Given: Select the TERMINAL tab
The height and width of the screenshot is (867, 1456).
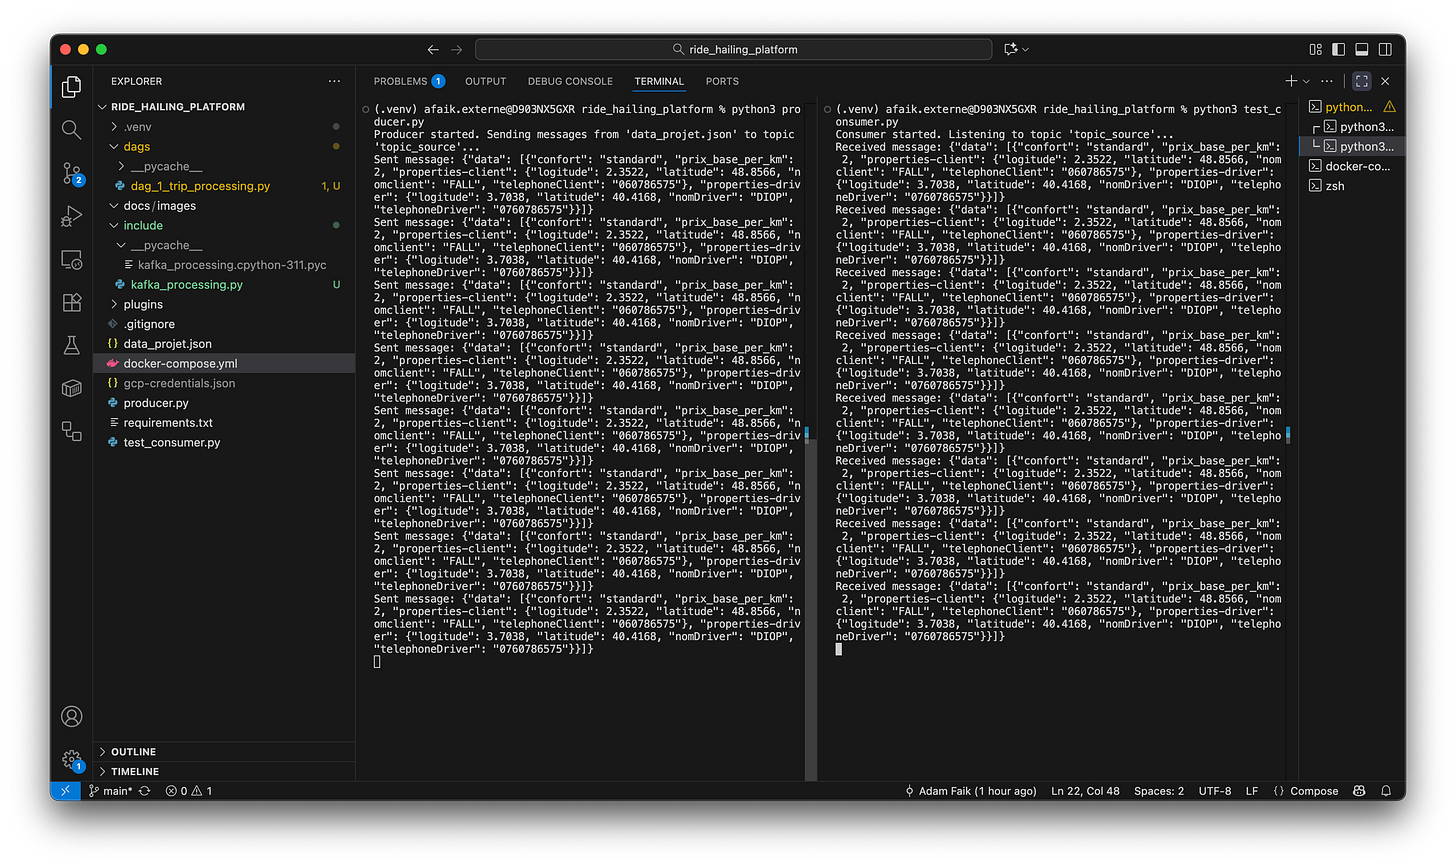Looking at the screenshot, I should (x=659, y=81).
